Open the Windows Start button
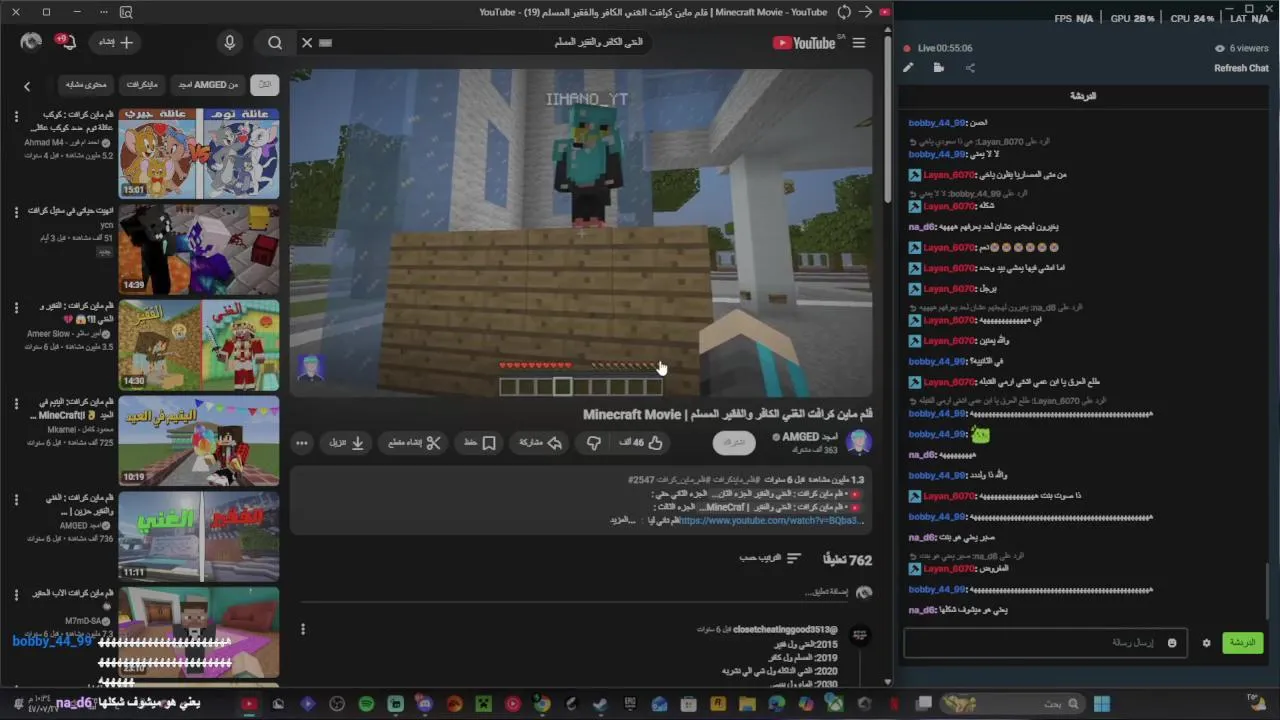Image resolution: width=1280 pixels, height=720 pixels. tap(1101, 704)
